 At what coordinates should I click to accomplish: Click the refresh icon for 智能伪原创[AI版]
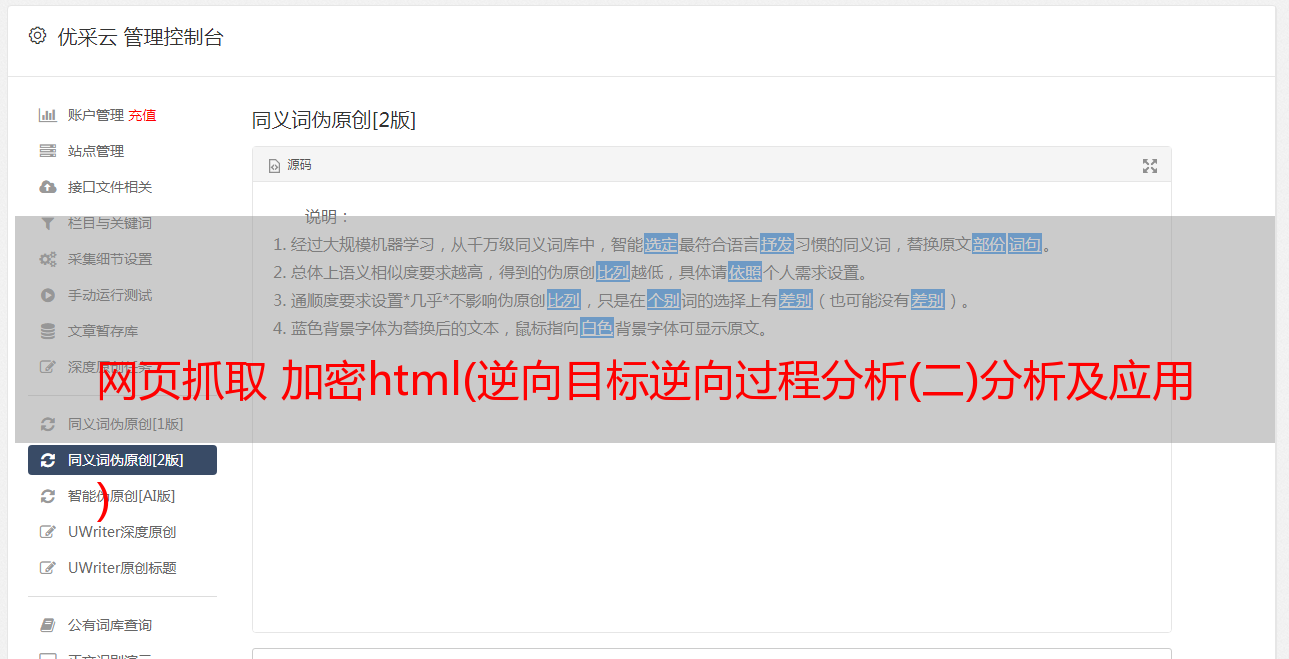[47, 496]
